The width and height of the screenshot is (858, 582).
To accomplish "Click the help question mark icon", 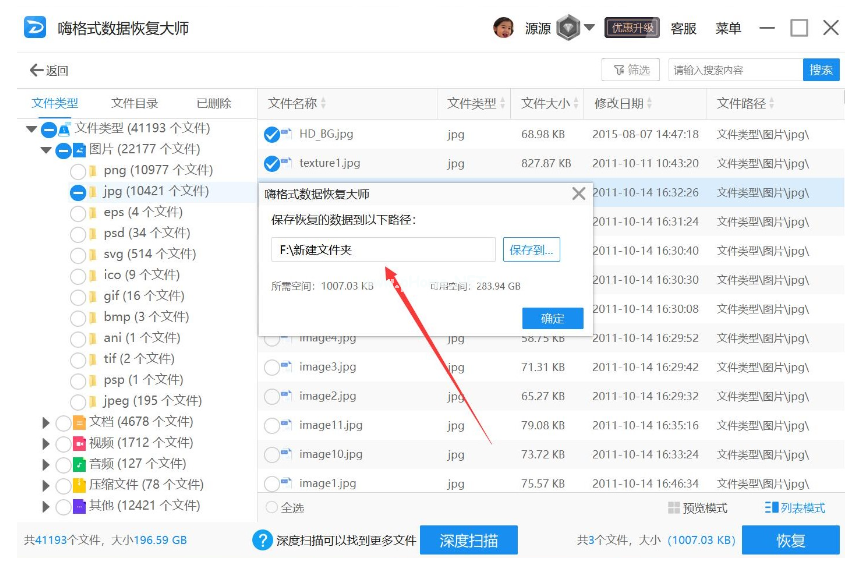I will [262, 541].
